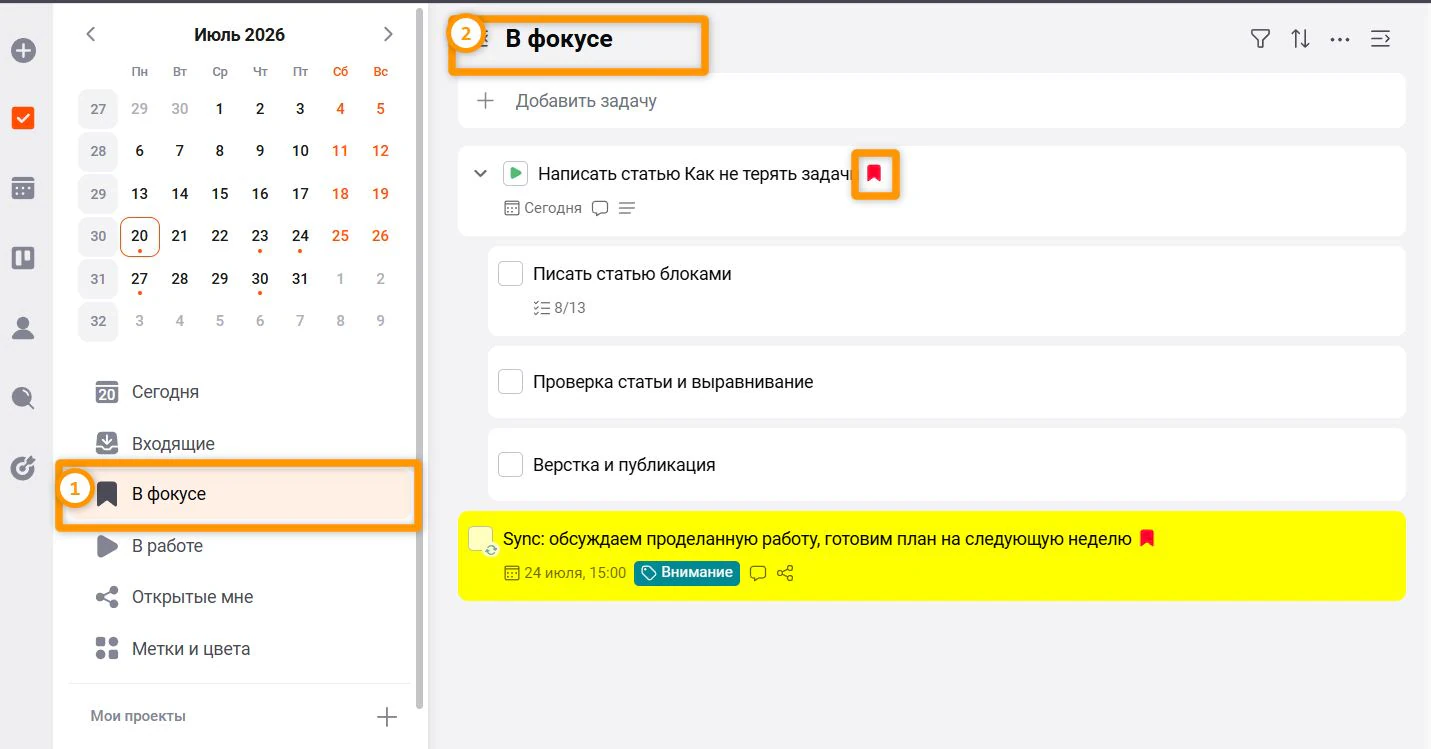Collapse subtasks of the article task

[480, 174]
